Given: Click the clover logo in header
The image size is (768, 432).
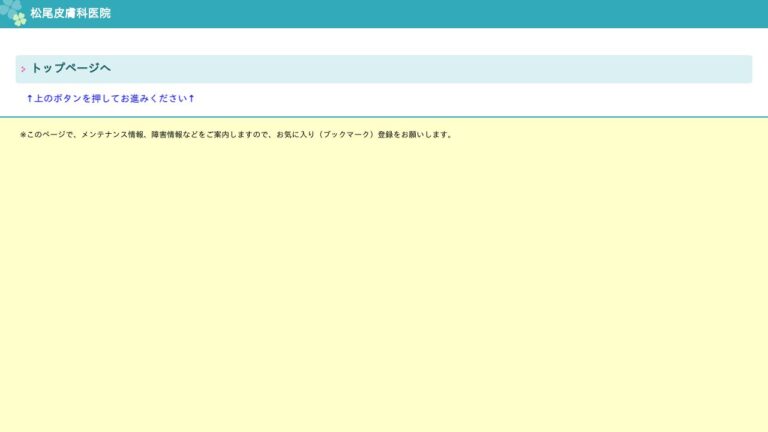Looking at the screenshot, I should coord(13,13).
